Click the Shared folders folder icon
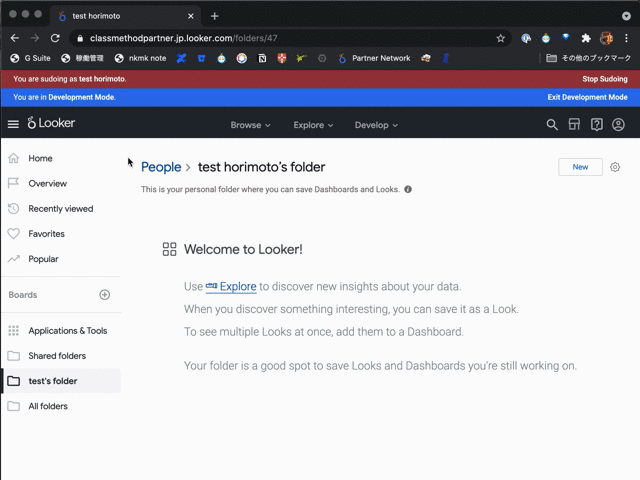640x480 pixels. coord(13,356)
